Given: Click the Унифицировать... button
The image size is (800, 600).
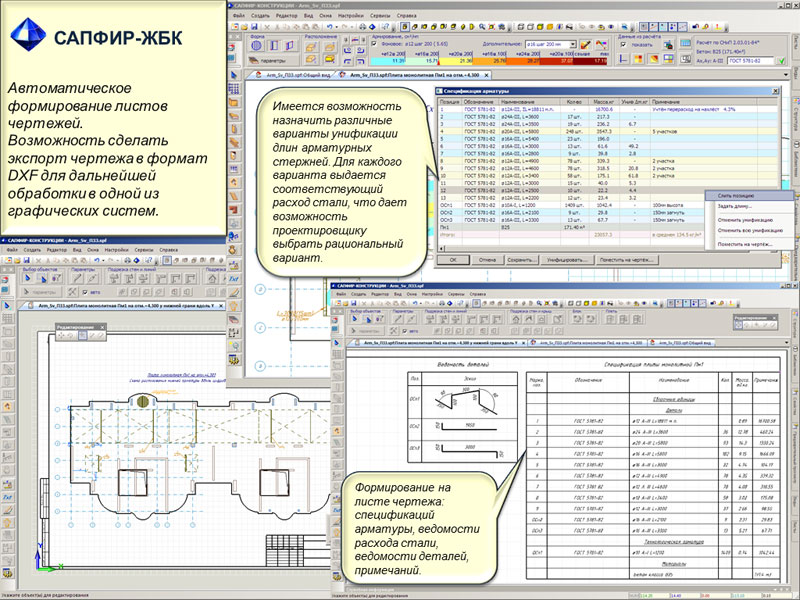Looking at the screenshot, I should point(567,258).
